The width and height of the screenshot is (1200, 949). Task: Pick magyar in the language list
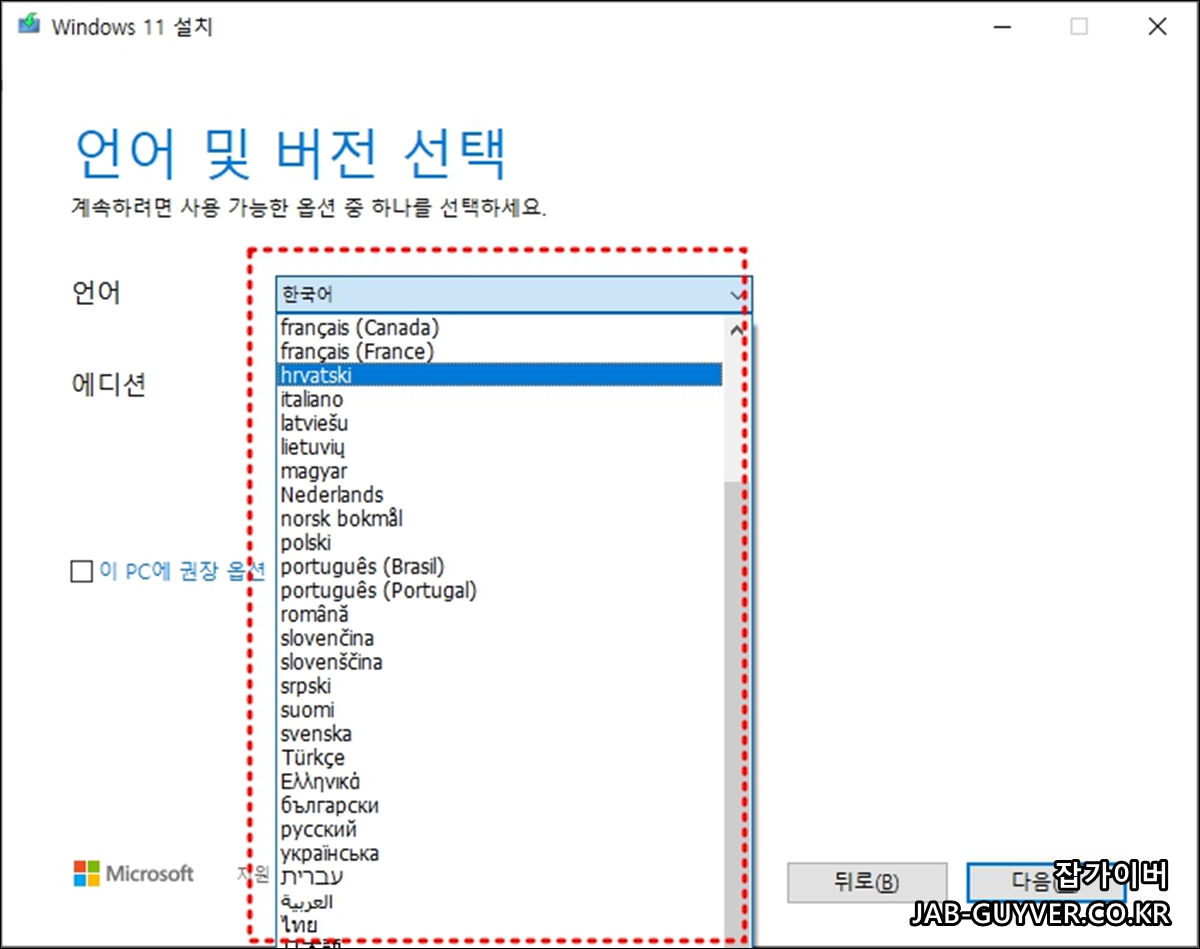pos(500,471)
